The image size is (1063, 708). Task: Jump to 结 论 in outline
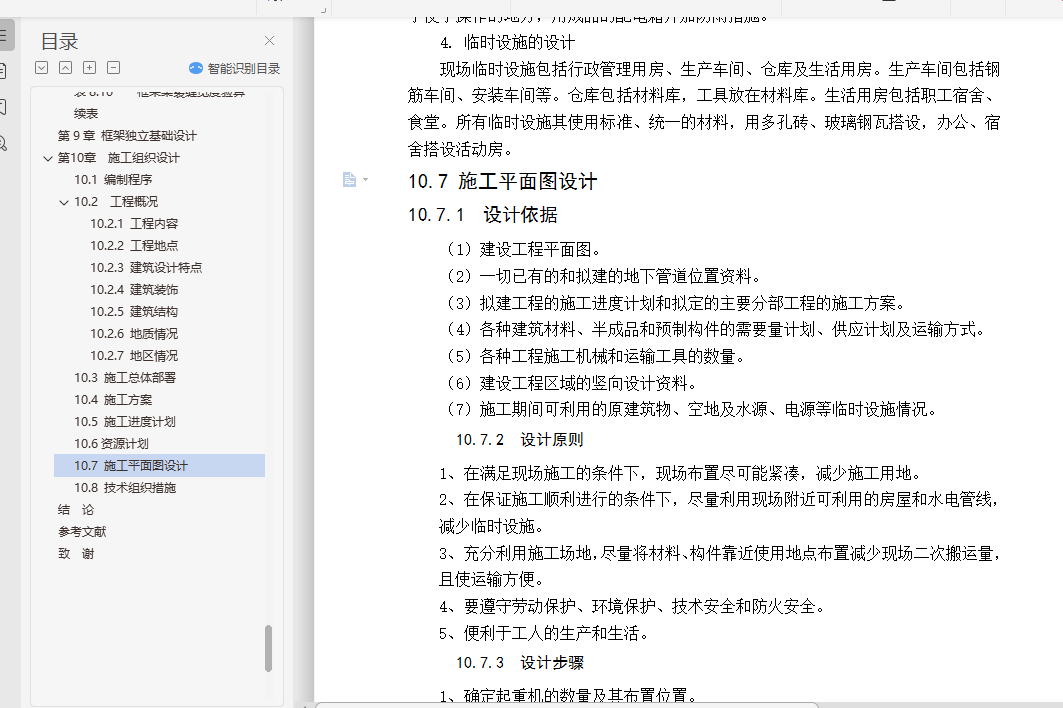[76, 510]
